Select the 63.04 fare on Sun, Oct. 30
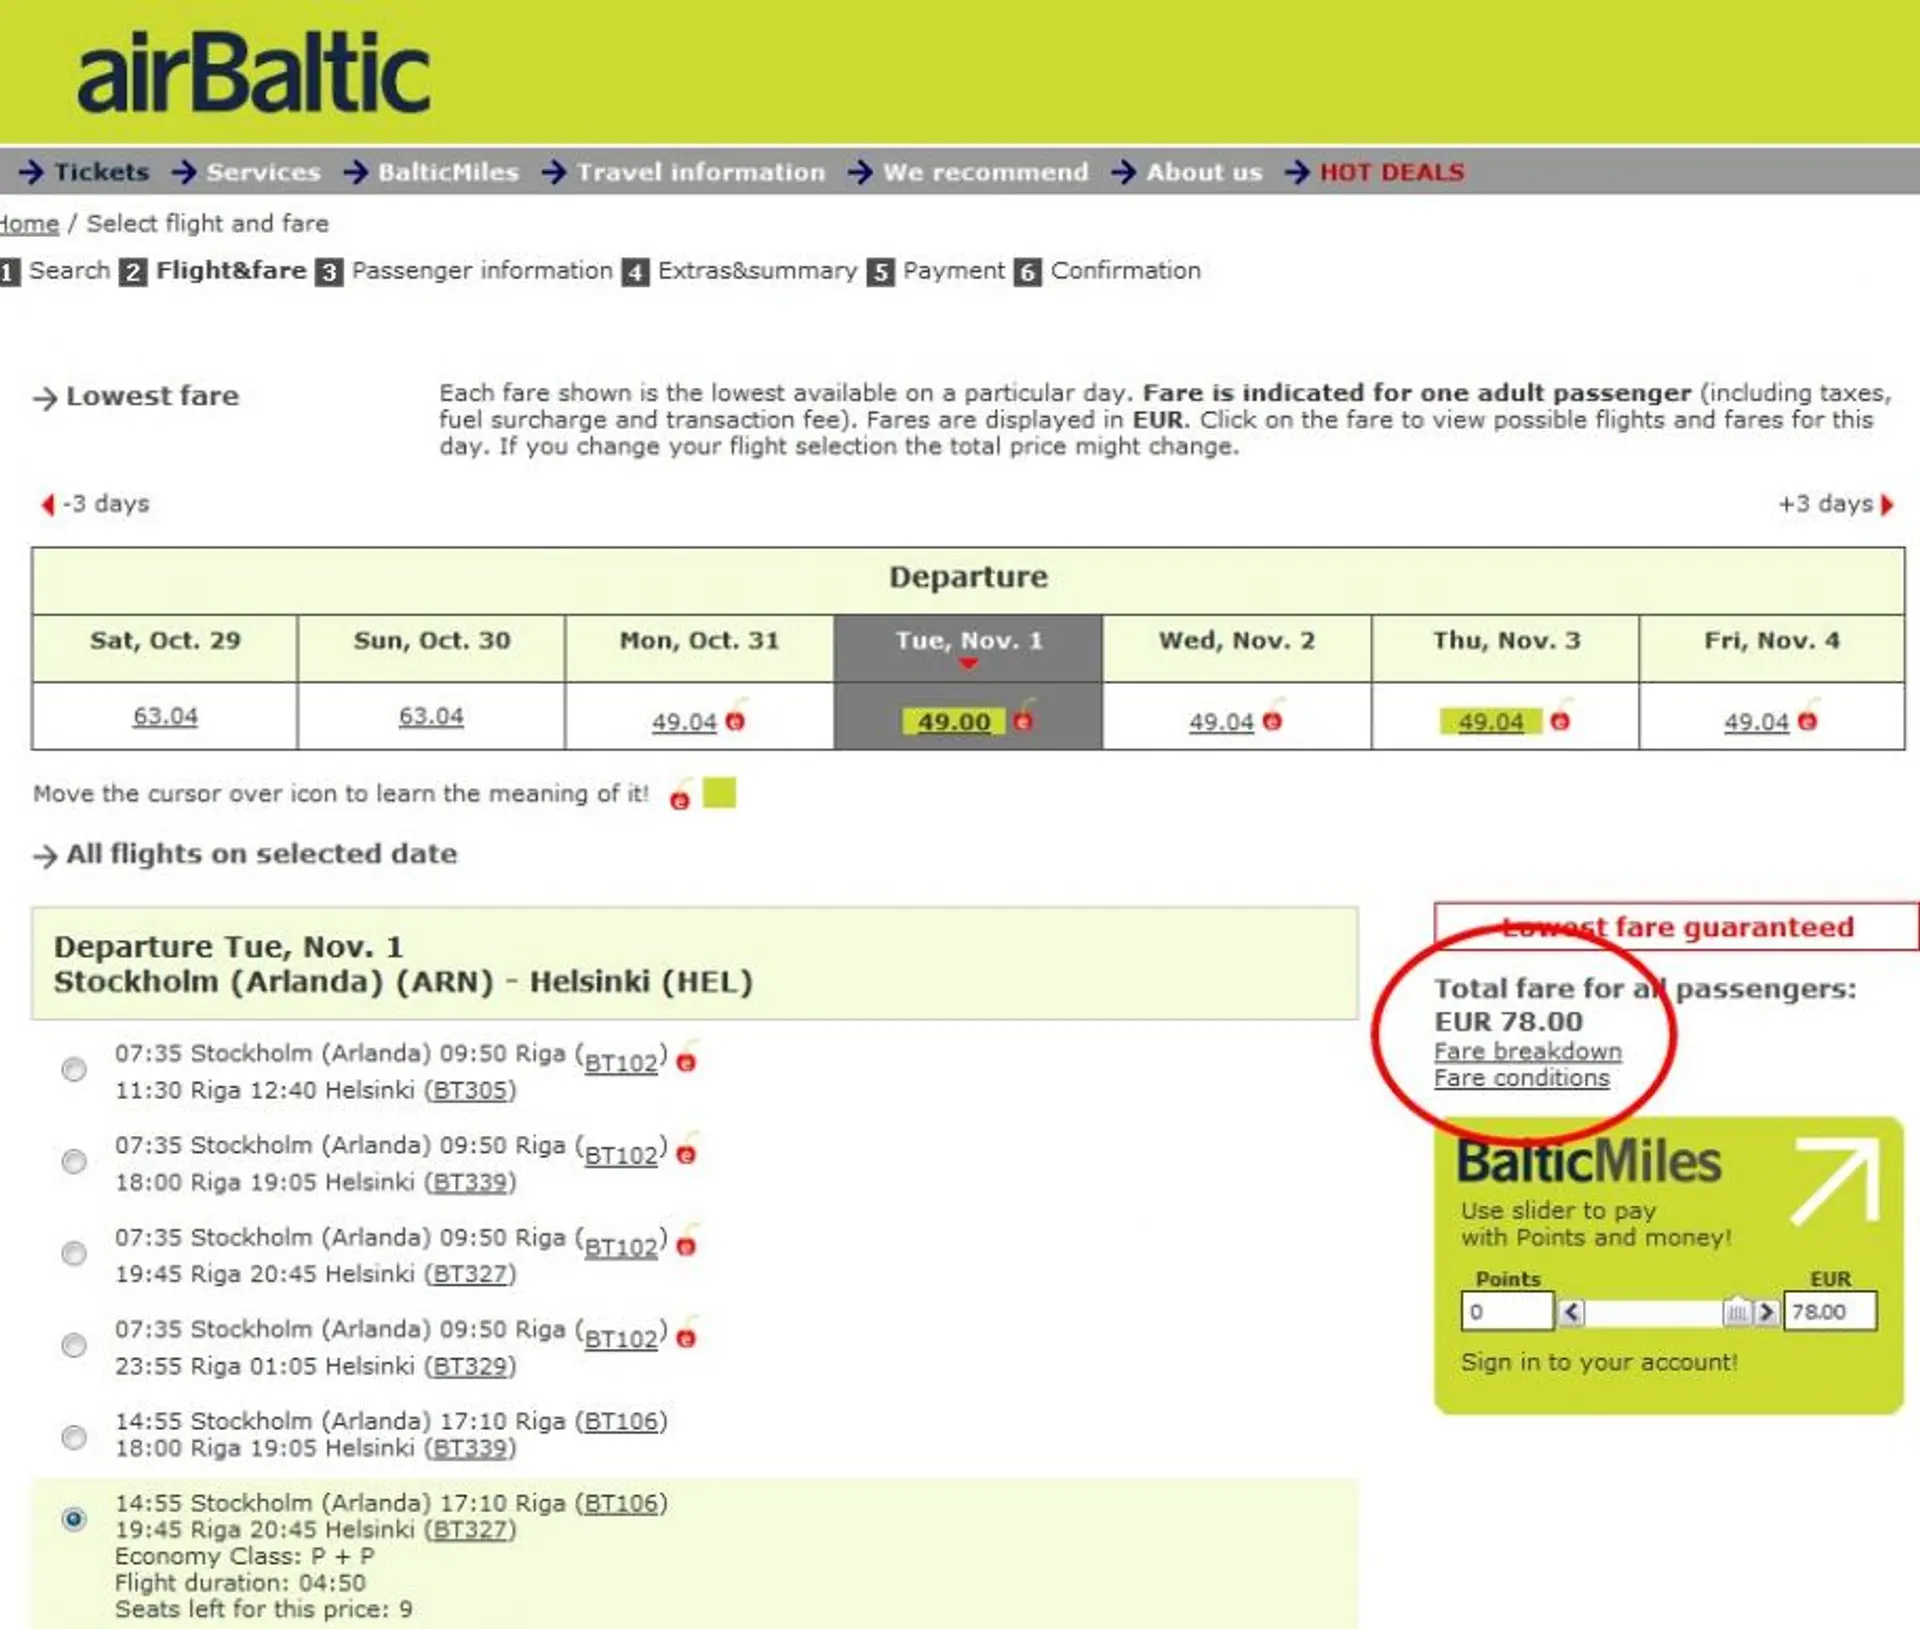 click(431, 716)
